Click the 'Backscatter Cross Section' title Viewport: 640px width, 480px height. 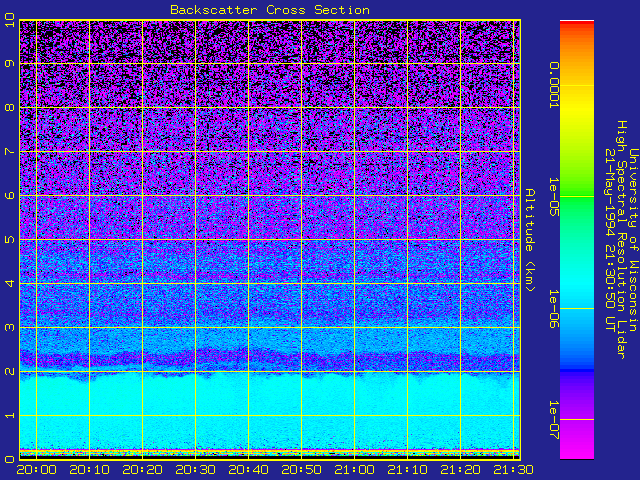click(x=270, y=10)
